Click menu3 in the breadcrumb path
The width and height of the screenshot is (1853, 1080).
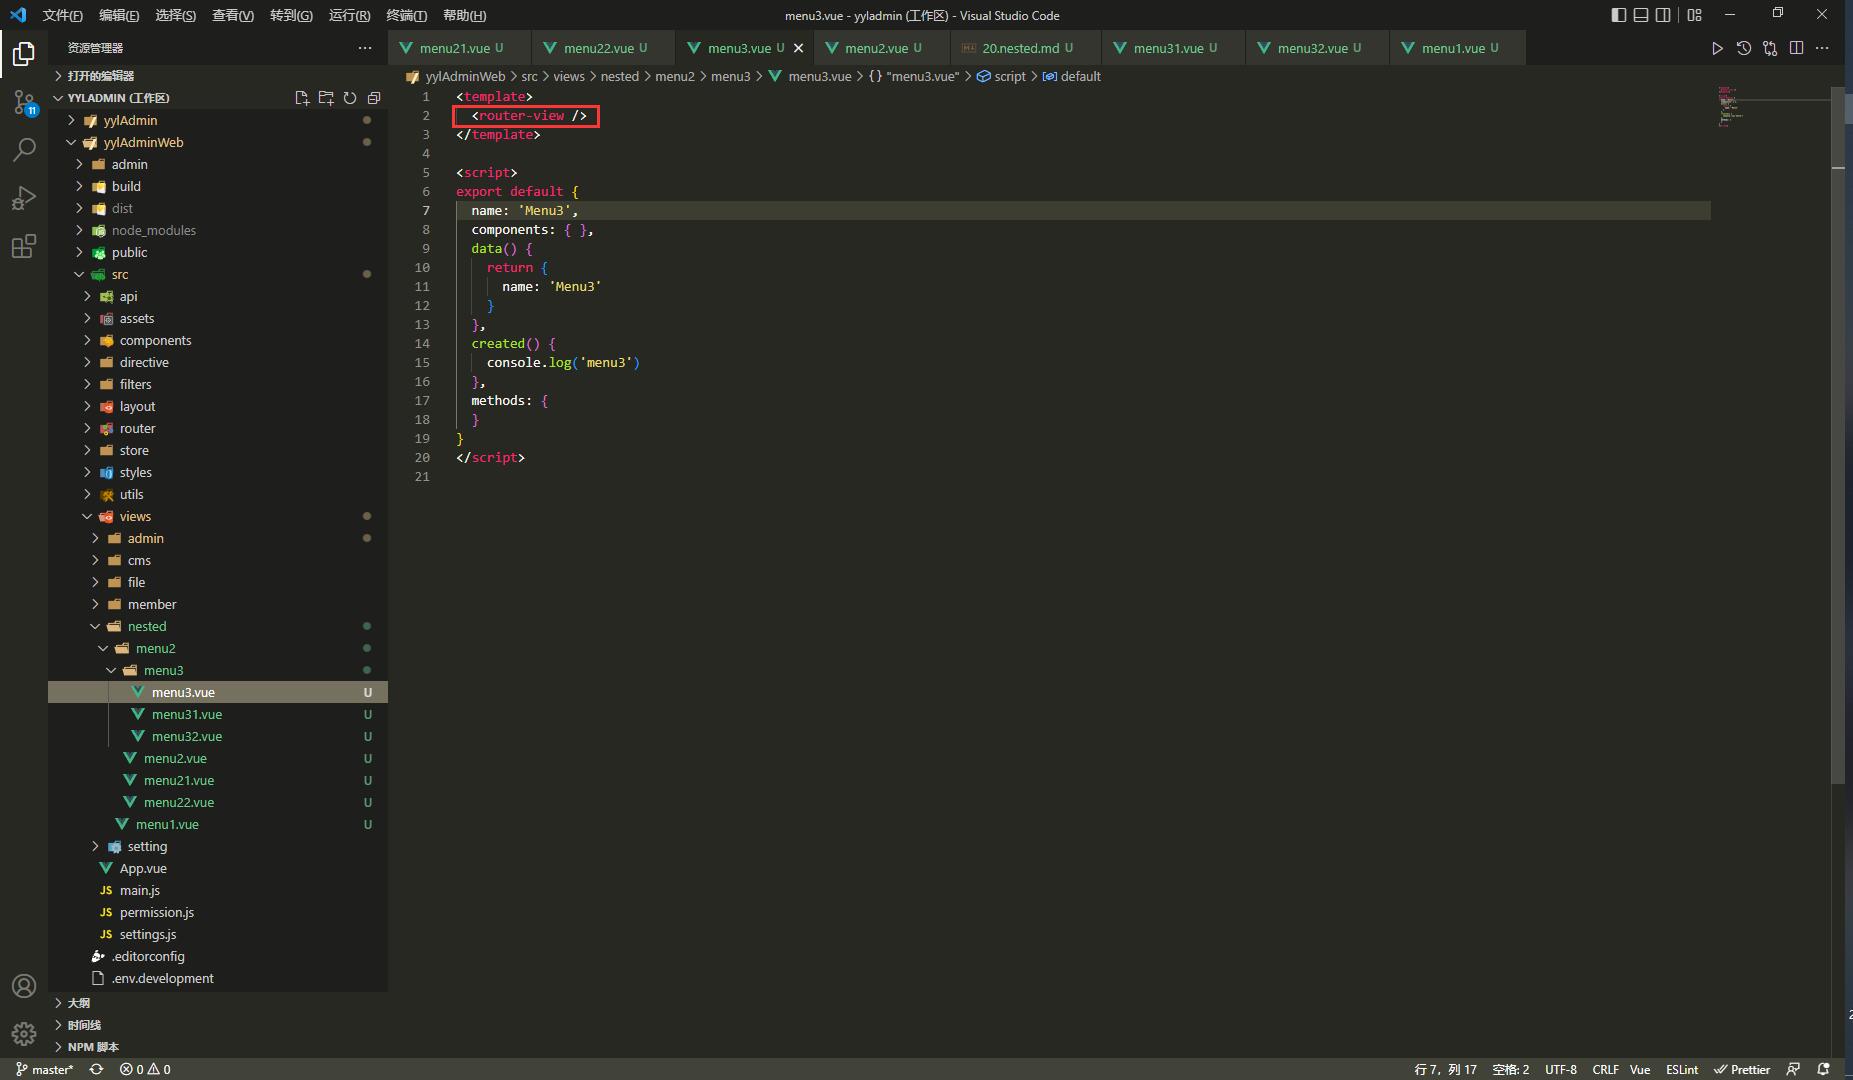pyautogui.click(x=730, y=76)
